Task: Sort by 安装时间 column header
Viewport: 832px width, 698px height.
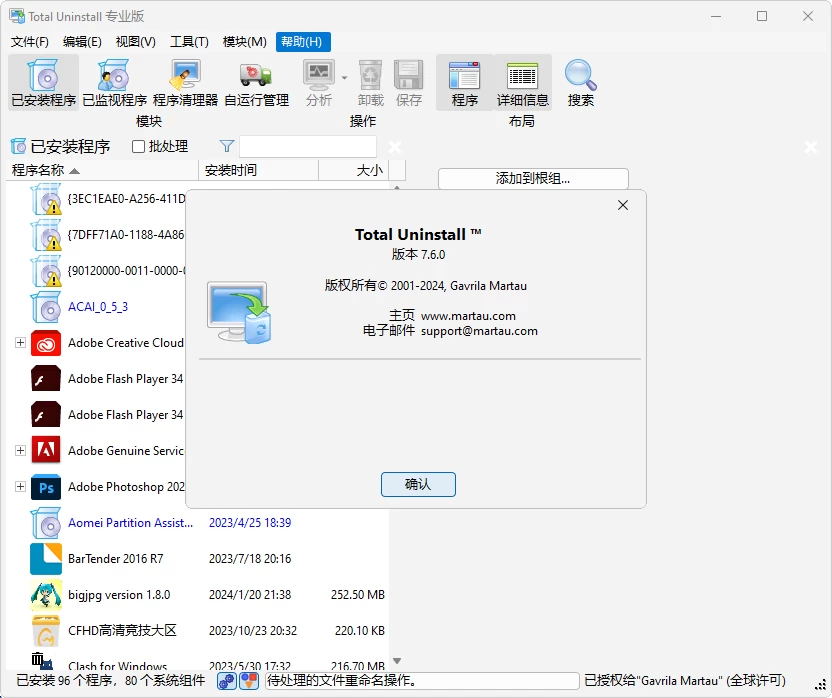Action: [x=258, y=170]
